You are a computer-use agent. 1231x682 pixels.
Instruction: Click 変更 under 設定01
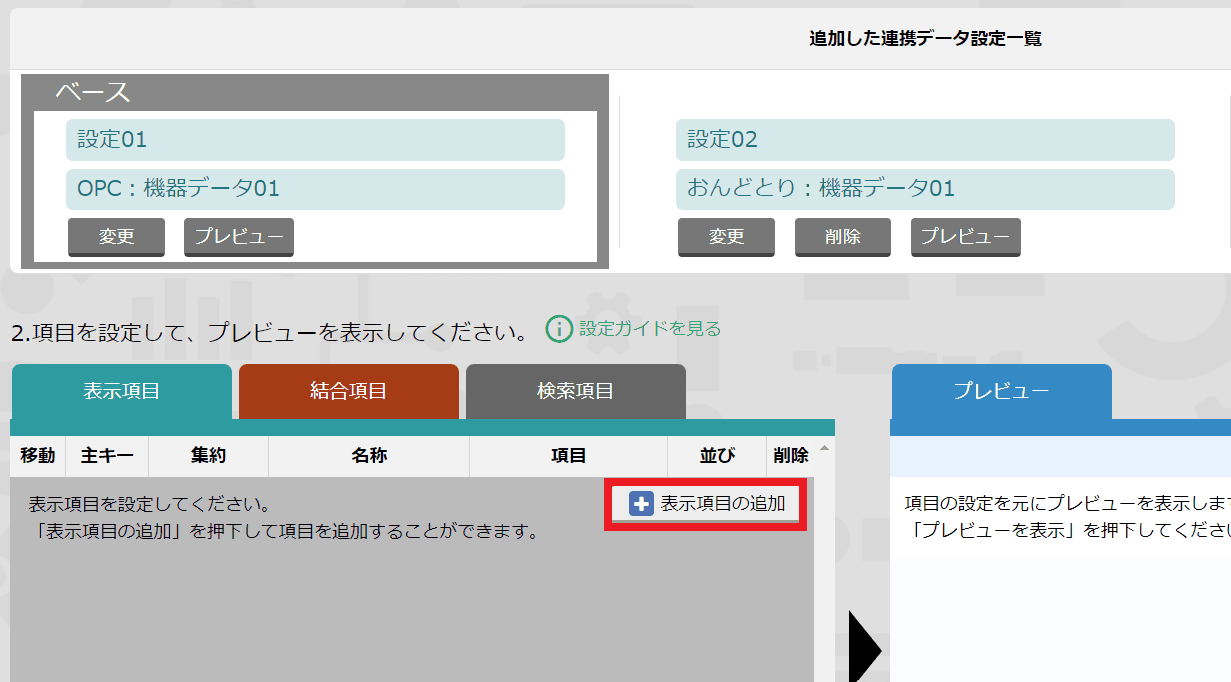click(116, 237)
